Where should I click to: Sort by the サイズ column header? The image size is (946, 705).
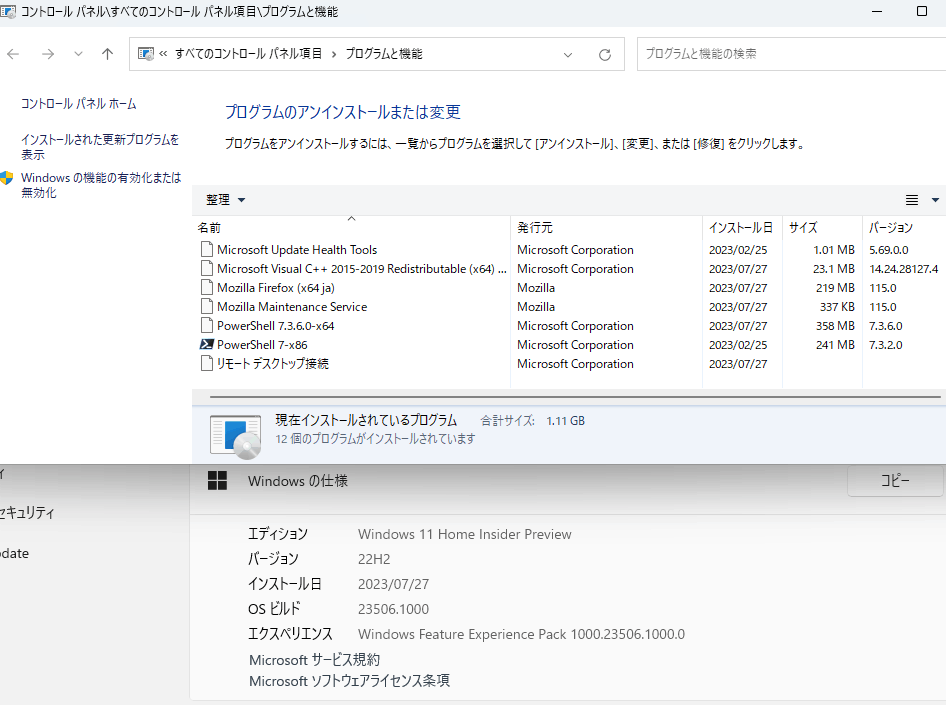click(x=822, y=227)
